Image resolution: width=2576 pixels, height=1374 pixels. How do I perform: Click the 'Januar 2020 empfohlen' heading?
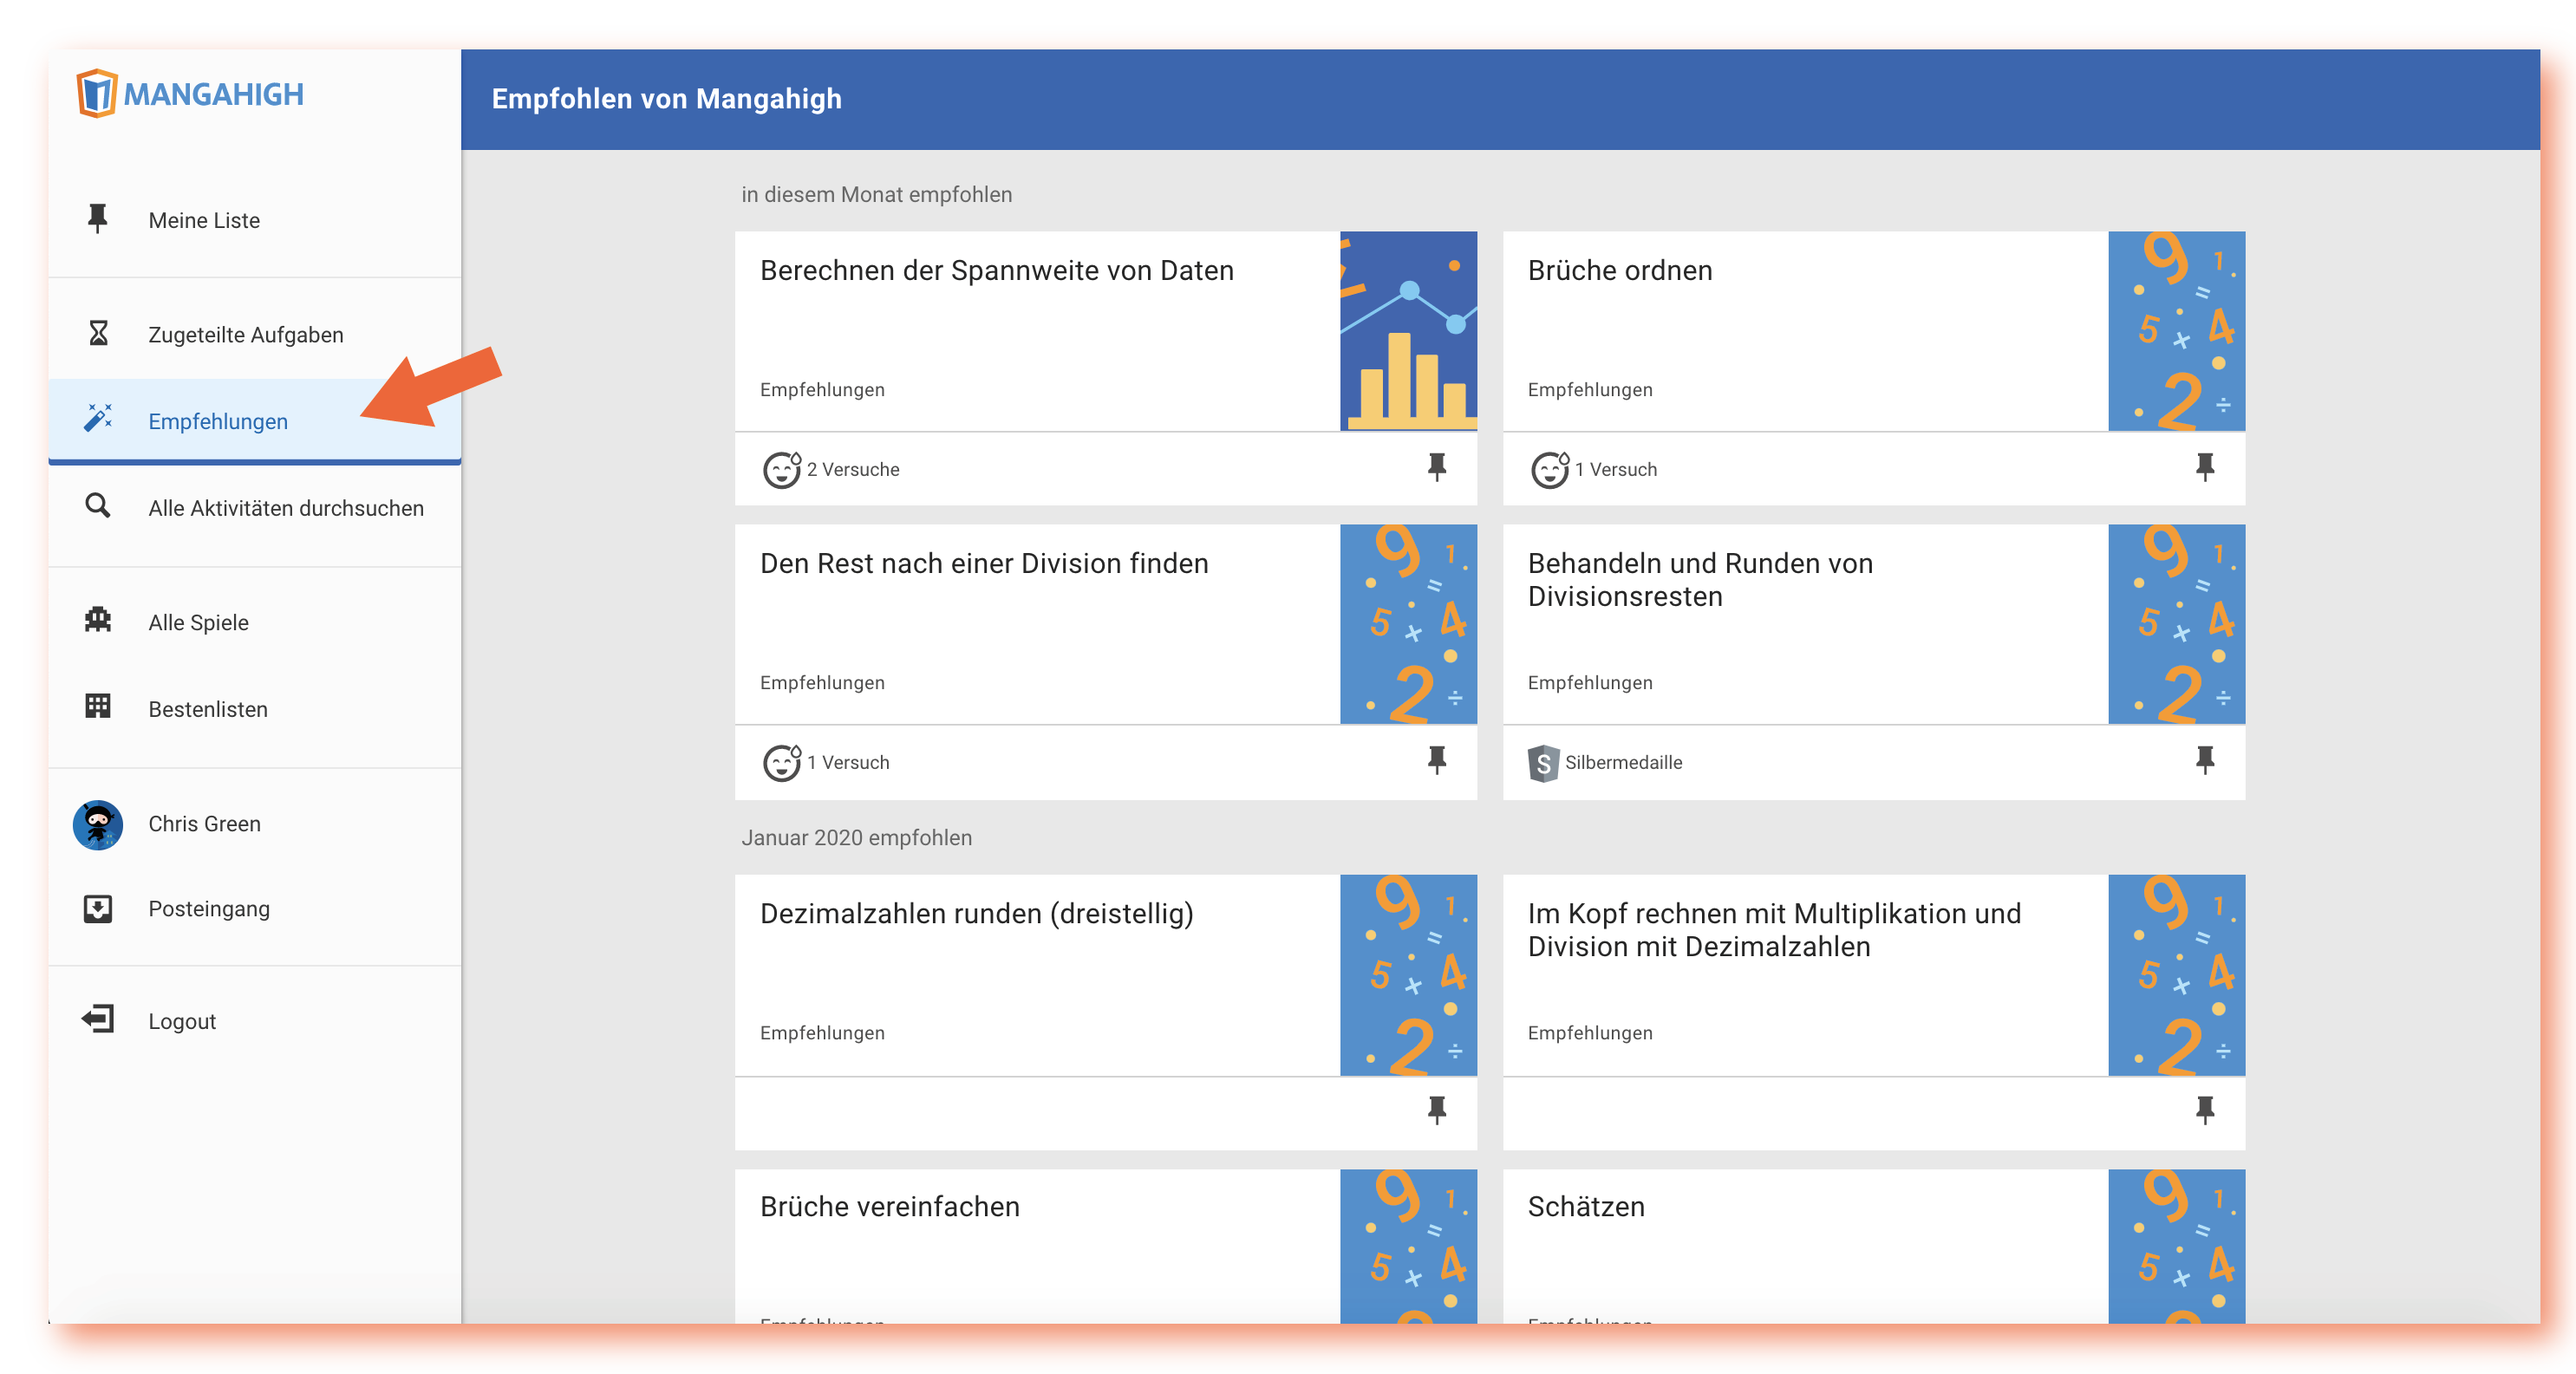pos(856,837)
